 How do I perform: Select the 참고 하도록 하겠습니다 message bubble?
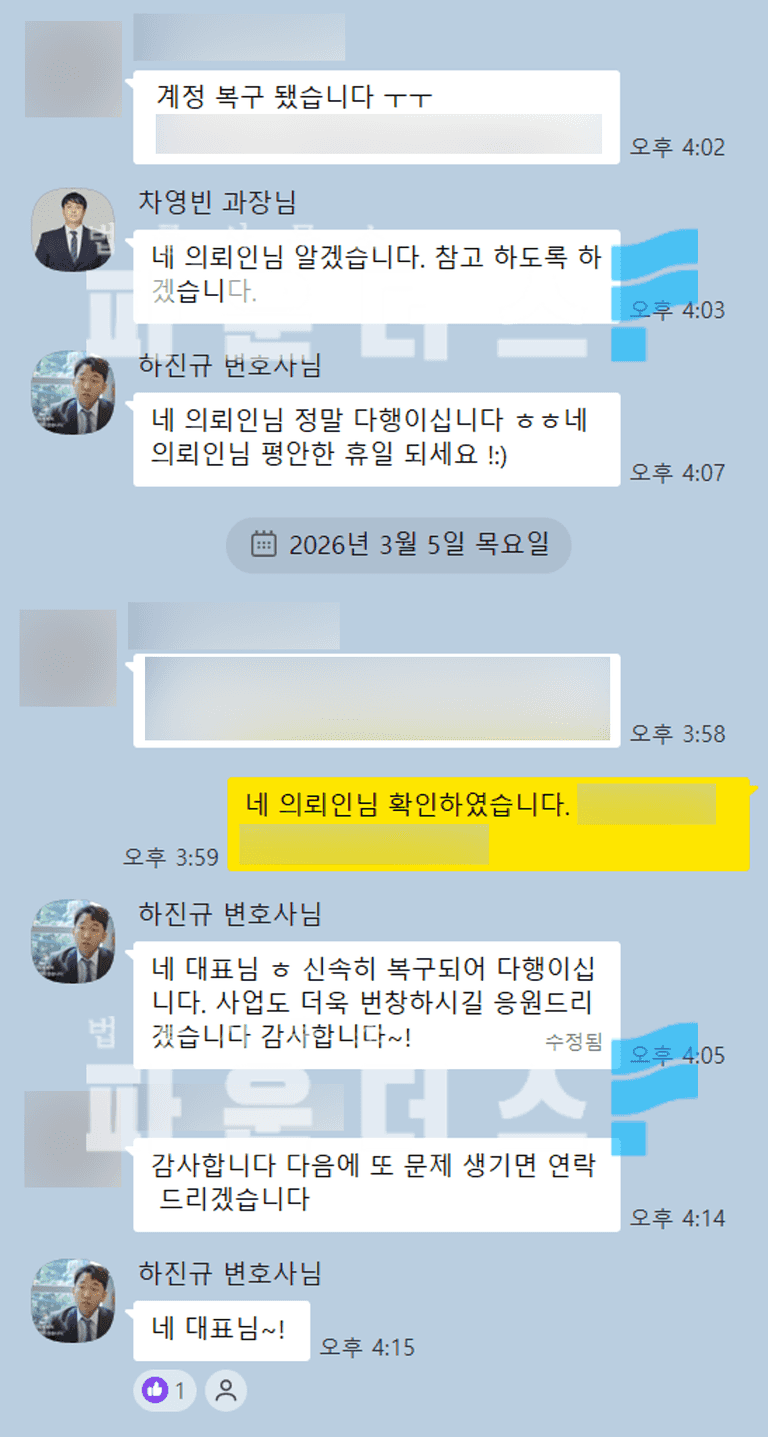[377, 276]
